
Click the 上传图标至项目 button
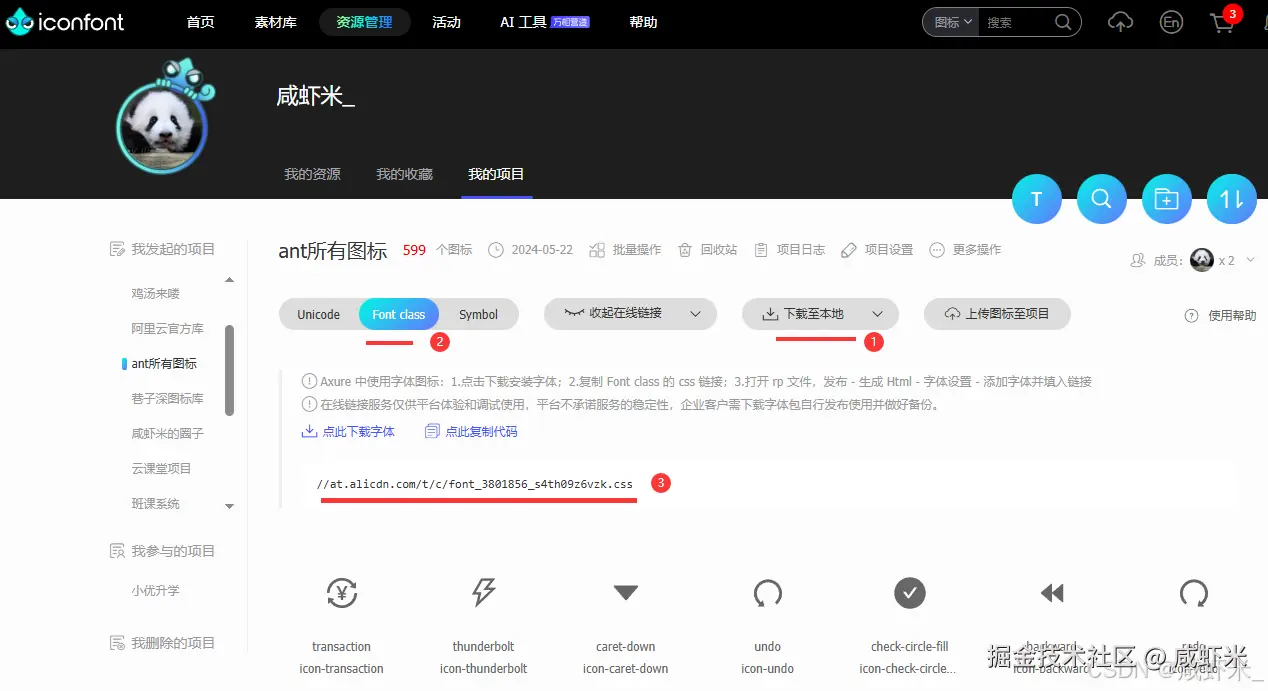(x=997, y=313)
